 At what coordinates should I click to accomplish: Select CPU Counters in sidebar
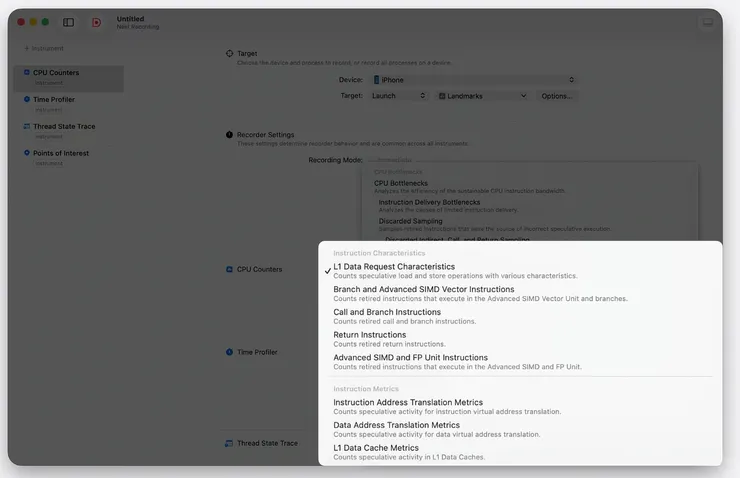69,77
